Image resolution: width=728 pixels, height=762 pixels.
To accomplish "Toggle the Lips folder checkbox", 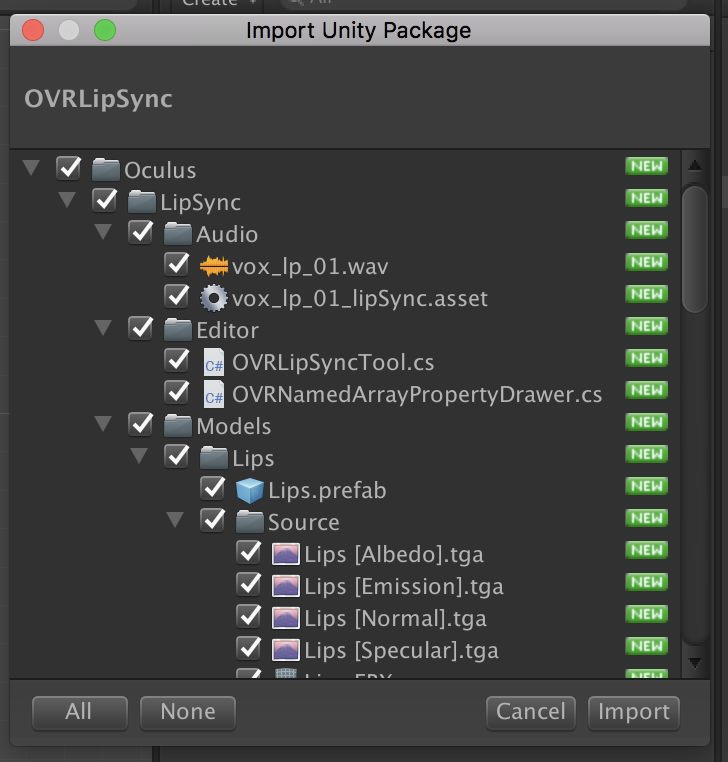I will pyautogui.click(x=176, y=456).
